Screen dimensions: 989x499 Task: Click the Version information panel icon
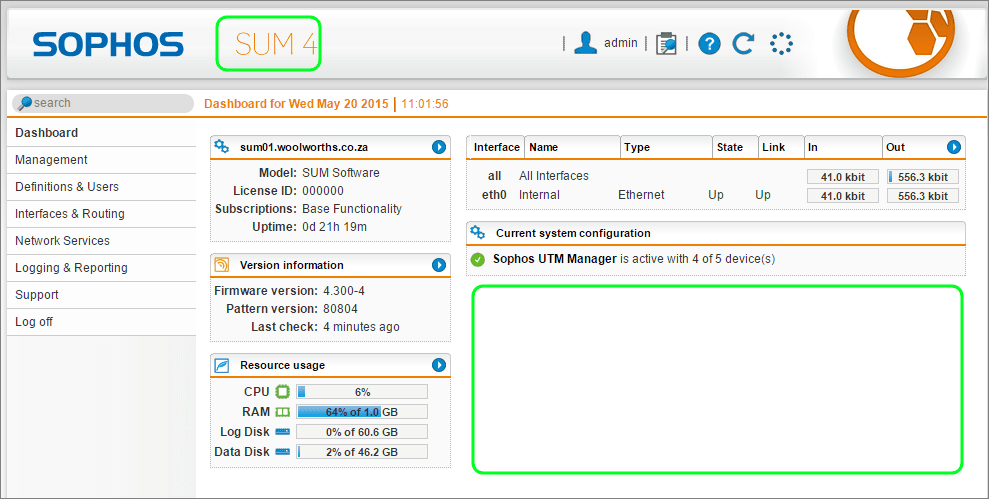(221, 265)
